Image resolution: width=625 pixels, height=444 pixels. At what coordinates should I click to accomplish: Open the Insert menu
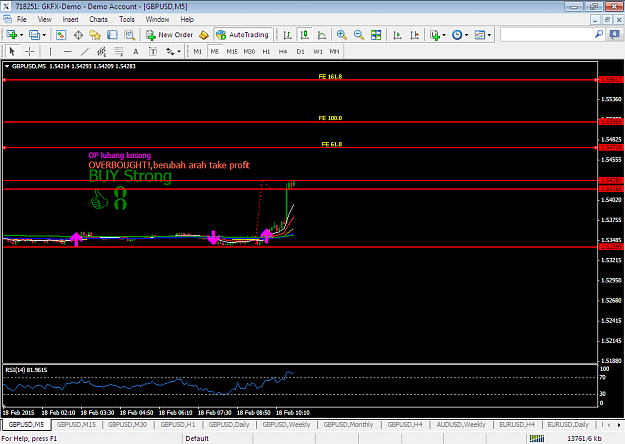point(71,19)
